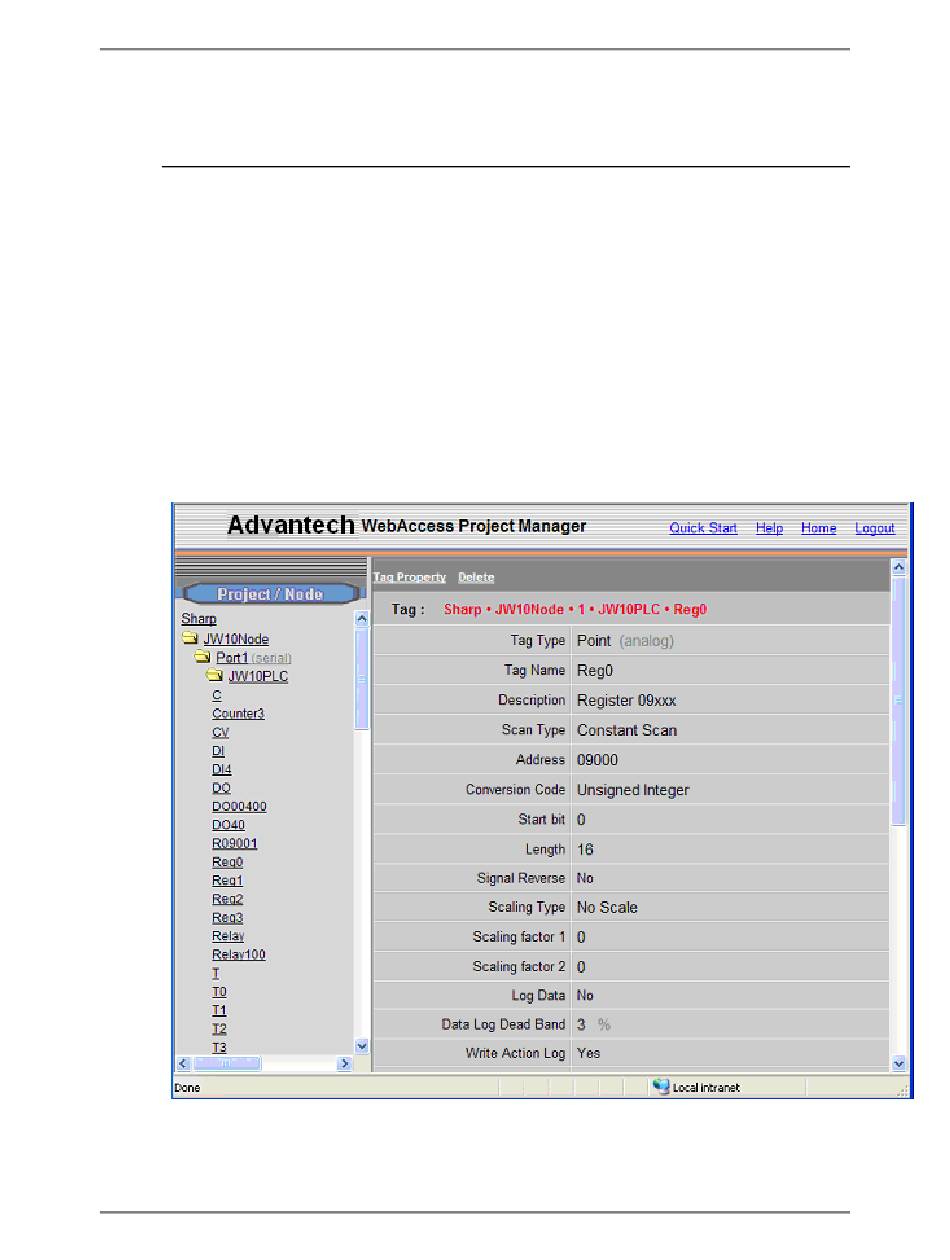Select the Sharp project link
The height and width of the screenshot is (1260, 950).
199,619
